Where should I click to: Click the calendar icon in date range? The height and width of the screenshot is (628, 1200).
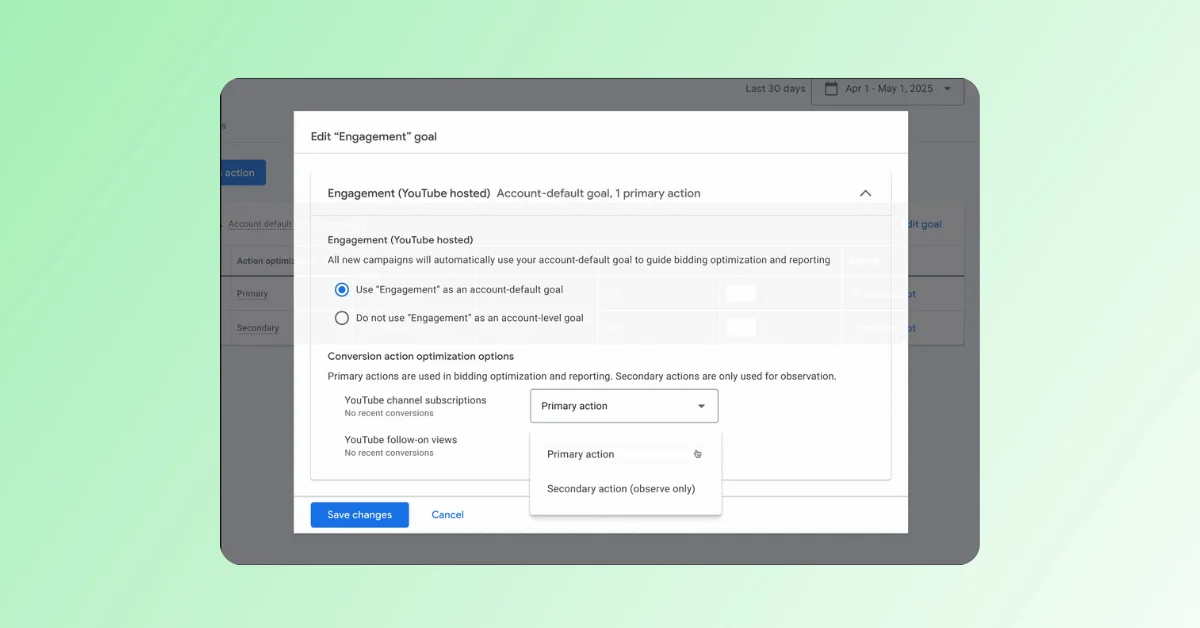pyautogui.click(x=830, y=89)
